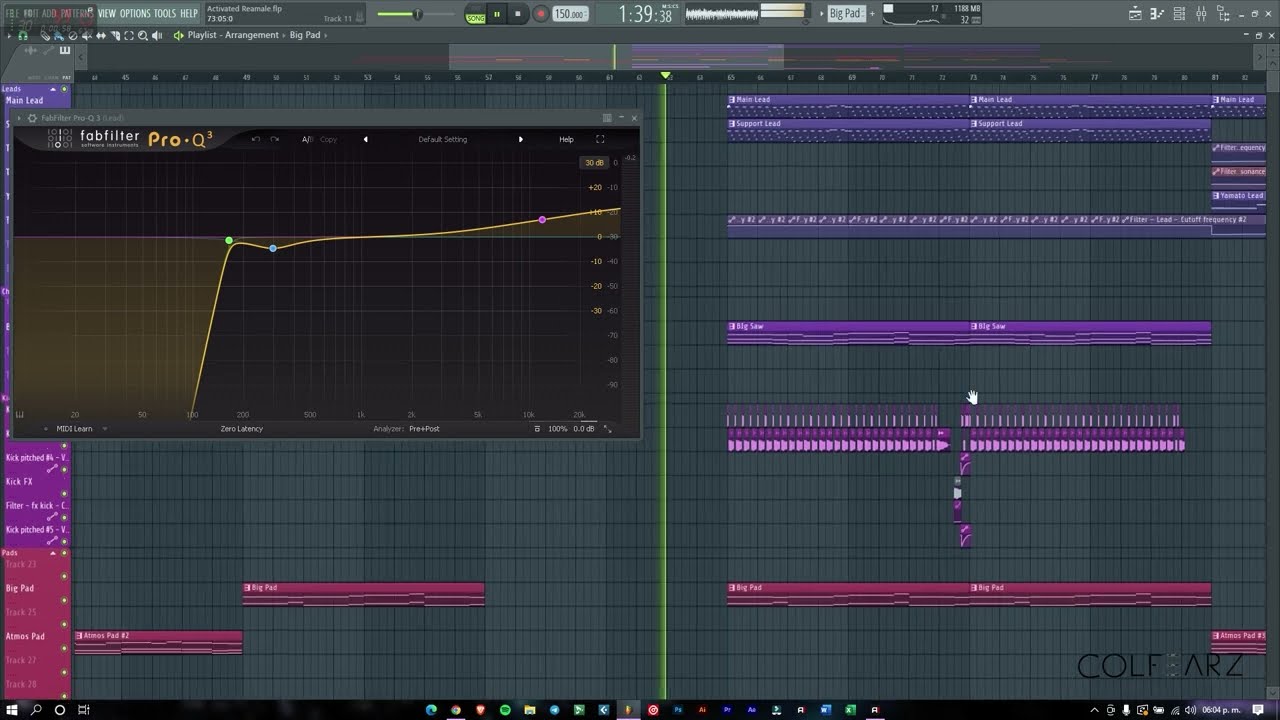The height and width of the screenshot is (720, 1280).
Task: Open Excel from the taskbar
Action: pos(851,710)
